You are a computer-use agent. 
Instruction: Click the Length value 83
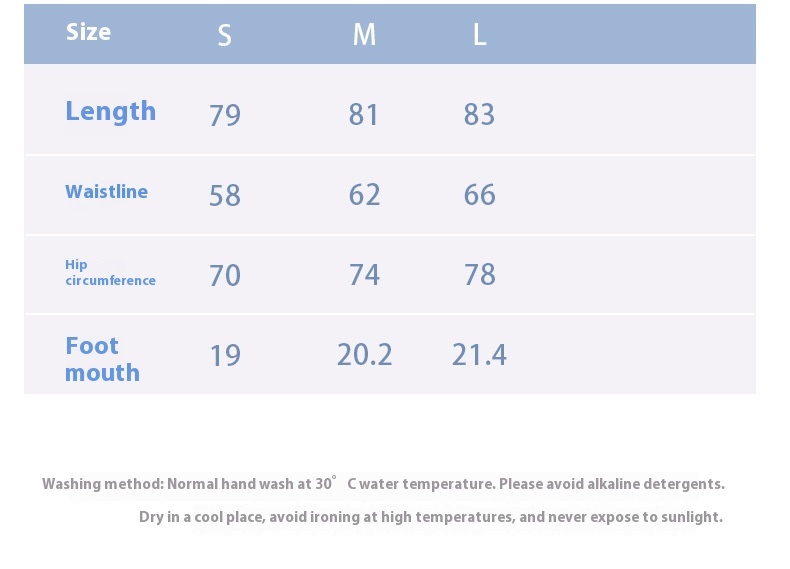point(479,115)
